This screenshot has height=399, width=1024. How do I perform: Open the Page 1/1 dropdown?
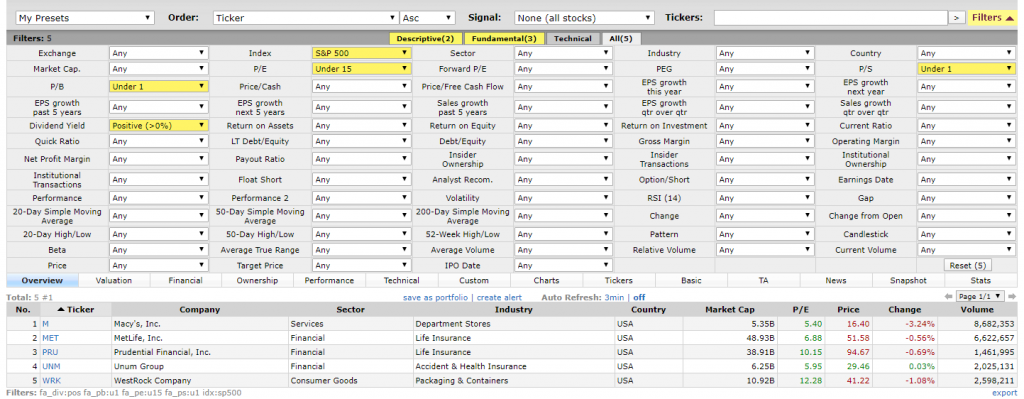click(980, 297)
